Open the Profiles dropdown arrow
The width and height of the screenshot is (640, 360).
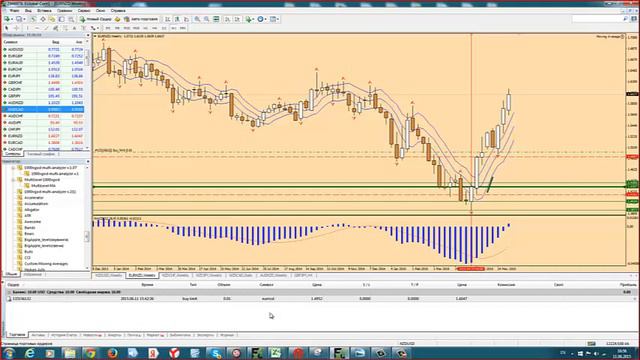pyautogui.click(x=24, y=19)
